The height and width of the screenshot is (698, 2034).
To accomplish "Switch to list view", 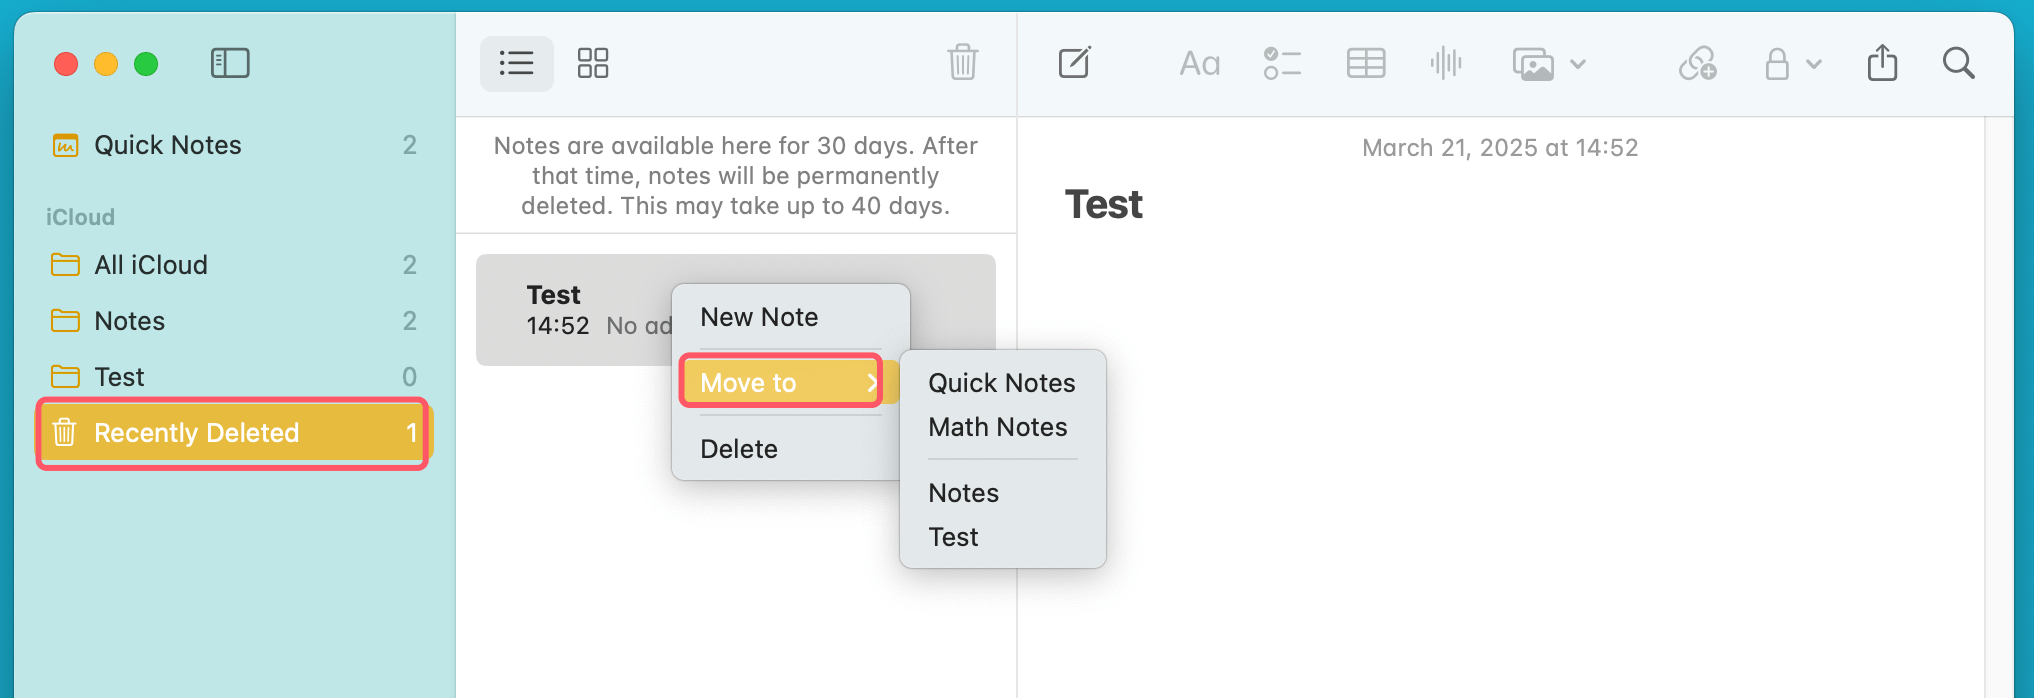I will click(516, 64).
